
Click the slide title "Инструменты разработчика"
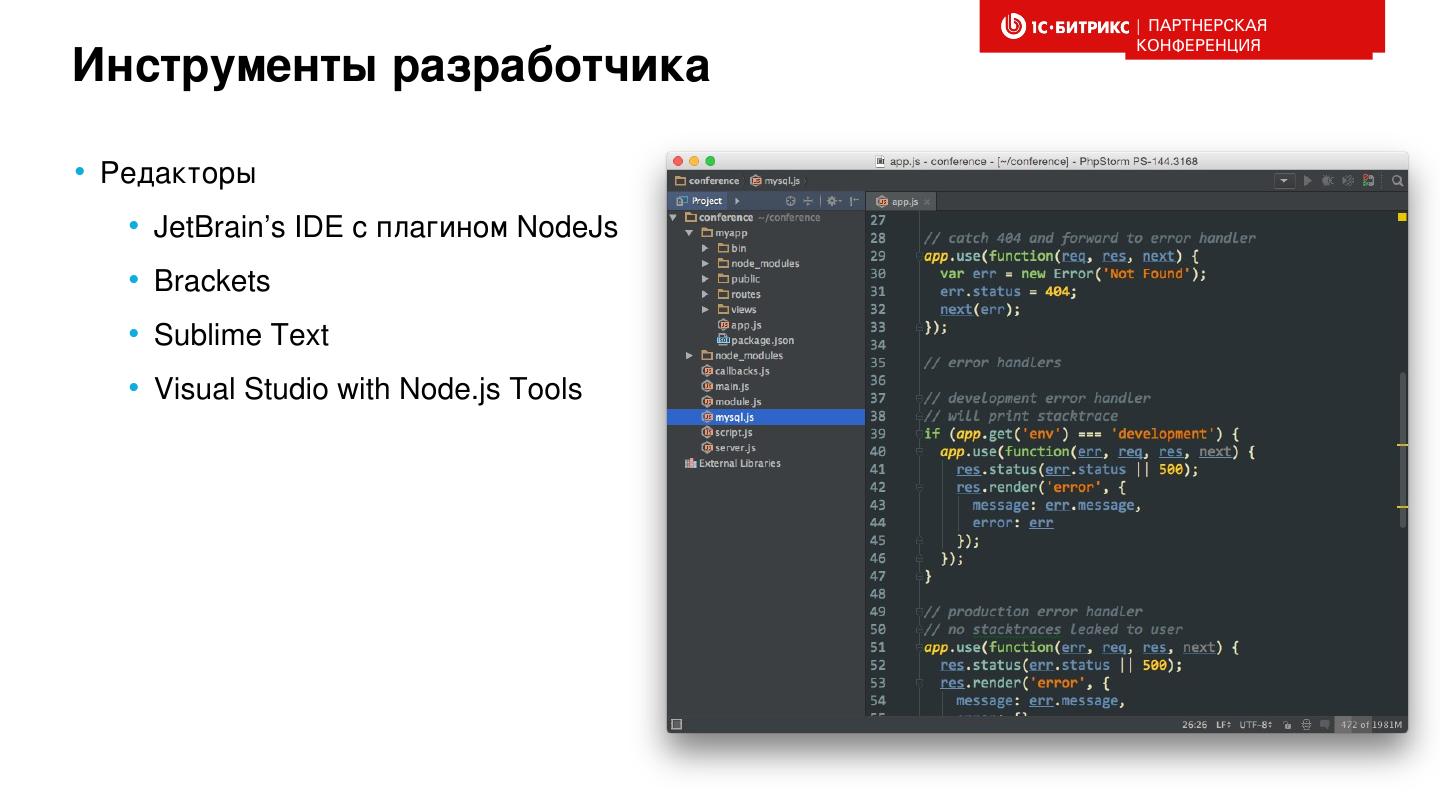(391, 66)
